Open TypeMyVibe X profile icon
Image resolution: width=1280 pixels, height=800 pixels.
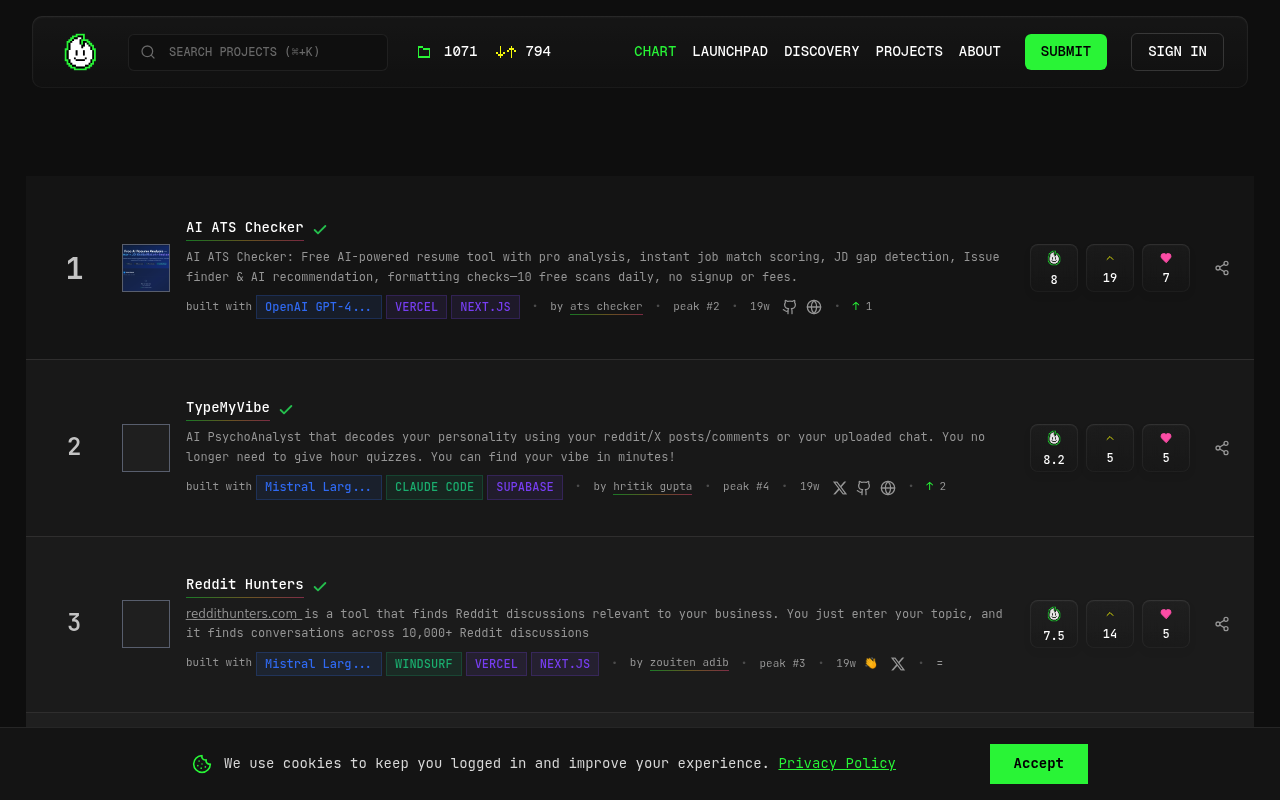840,488
